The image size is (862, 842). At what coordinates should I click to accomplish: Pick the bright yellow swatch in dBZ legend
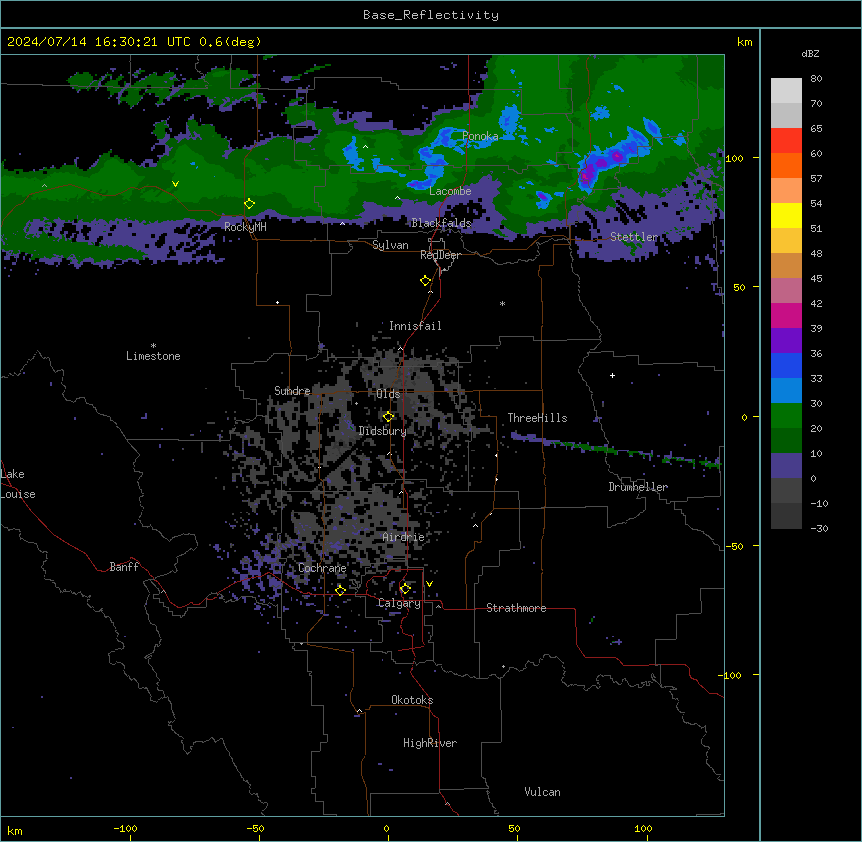pyautogui.click(x=786, y=215)
